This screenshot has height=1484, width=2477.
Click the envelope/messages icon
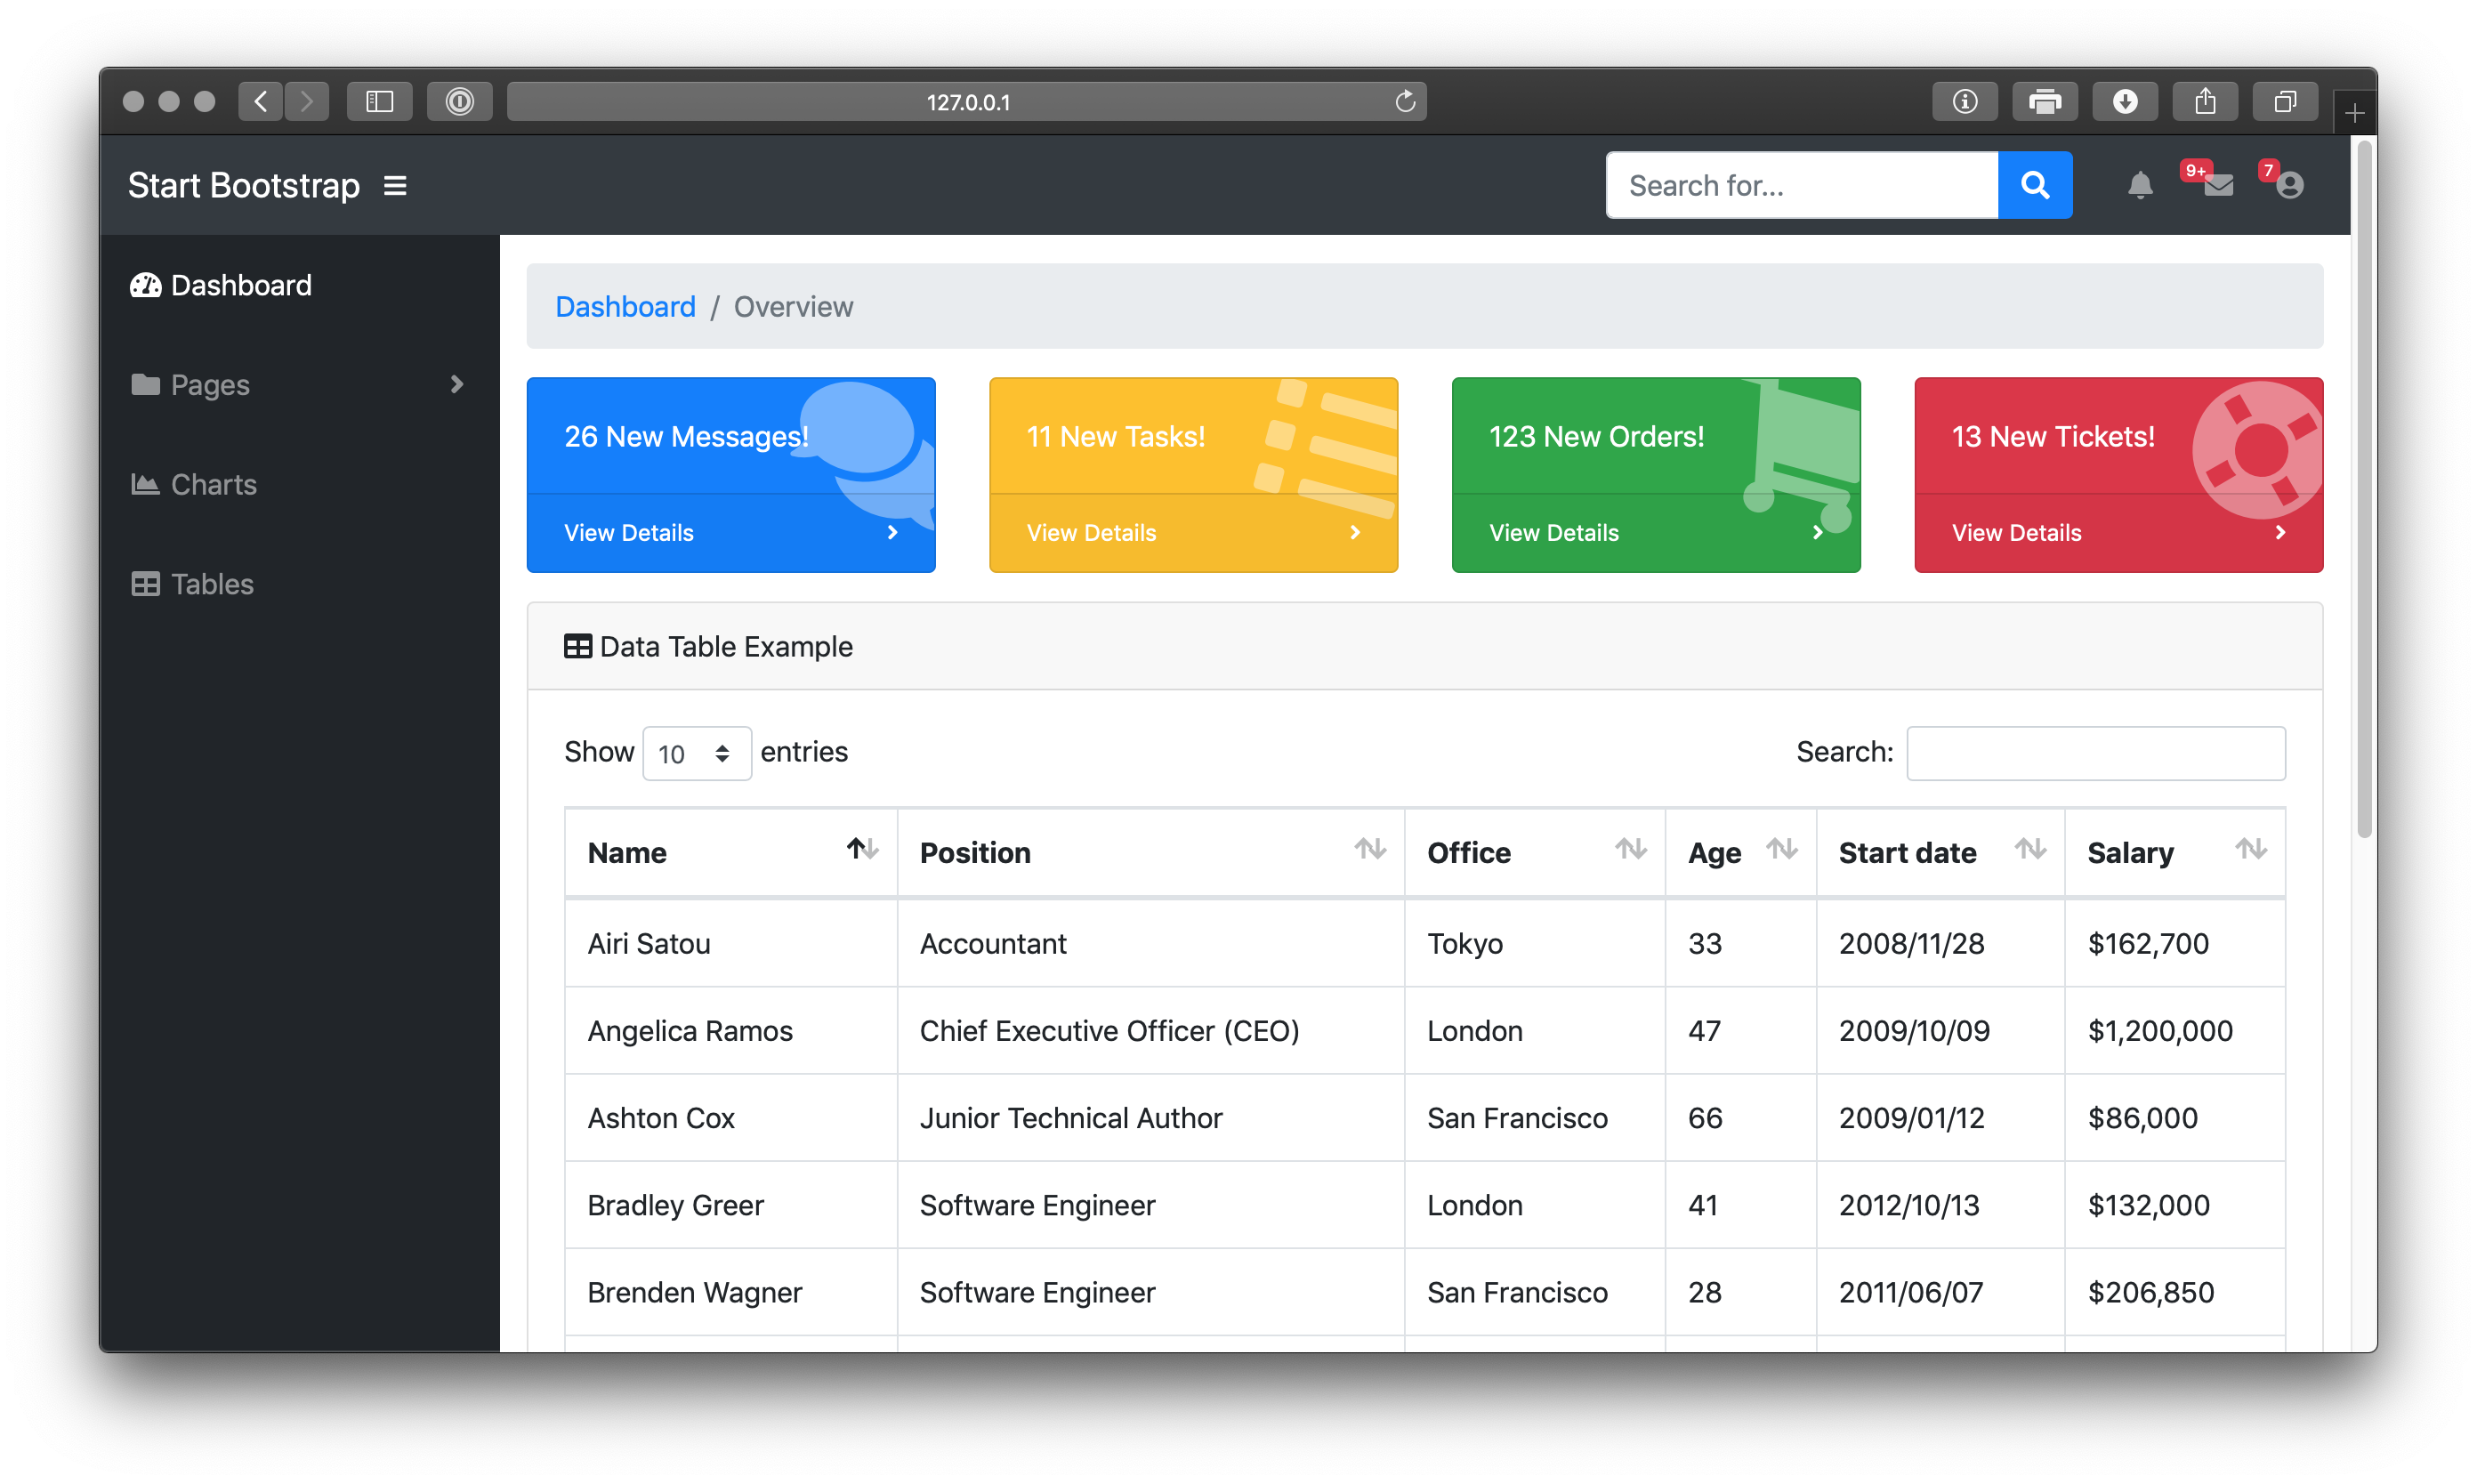tap(2217, 185)
